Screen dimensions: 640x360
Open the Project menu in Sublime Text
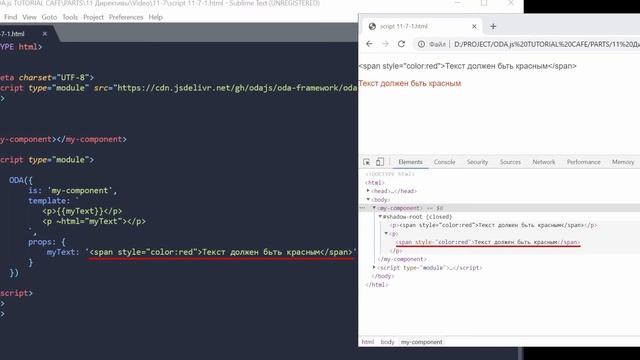[x=93, y=17]
